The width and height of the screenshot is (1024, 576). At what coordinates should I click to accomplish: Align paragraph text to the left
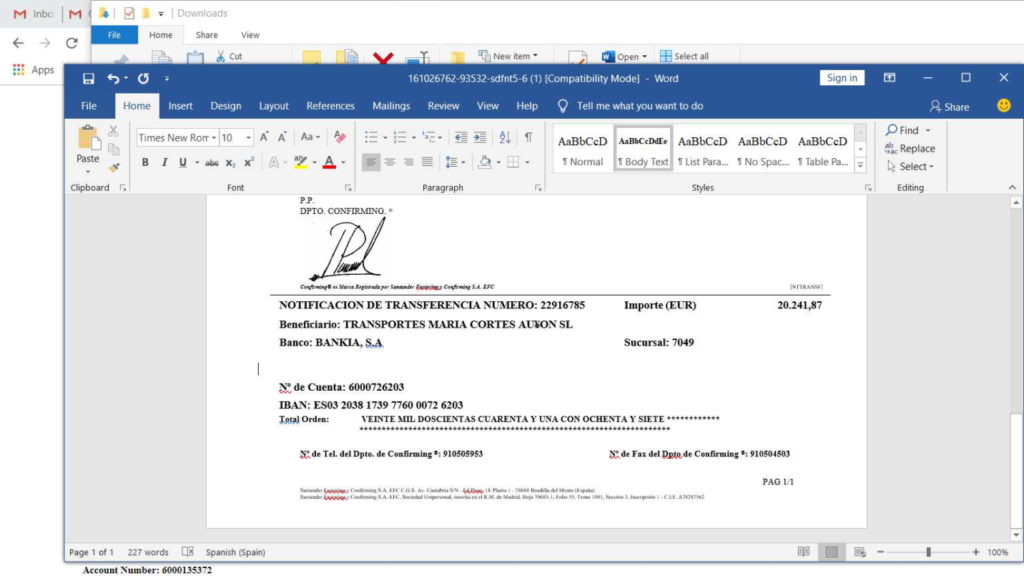pyautogui.click(x=371, y=163)
